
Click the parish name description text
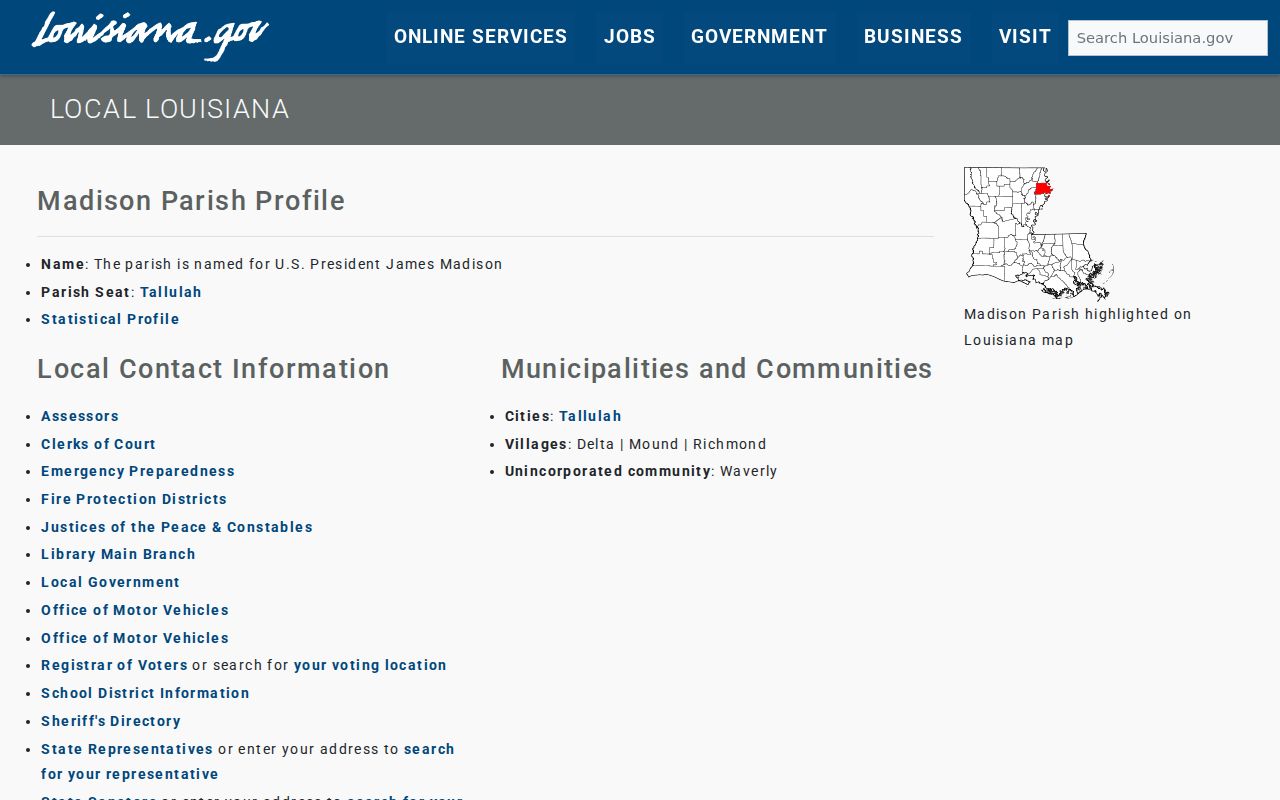tap(298, 264)
